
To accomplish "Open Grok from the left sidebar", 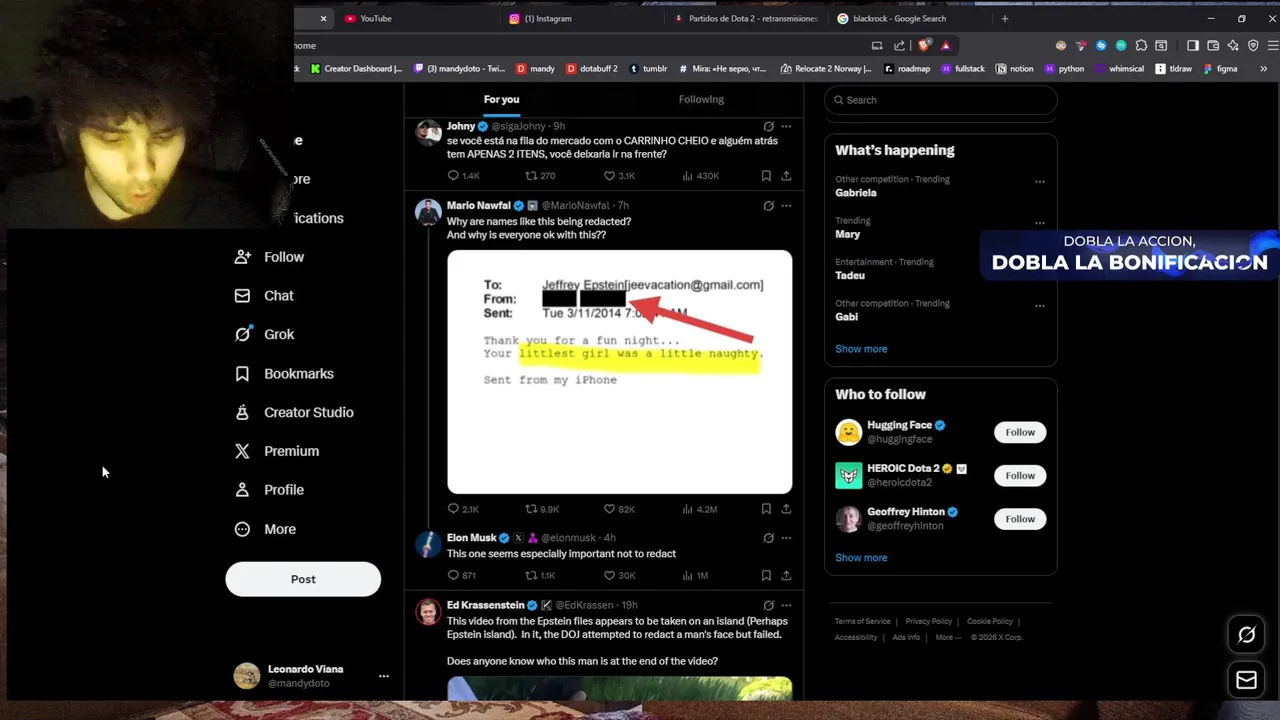I will pos(264,334).
